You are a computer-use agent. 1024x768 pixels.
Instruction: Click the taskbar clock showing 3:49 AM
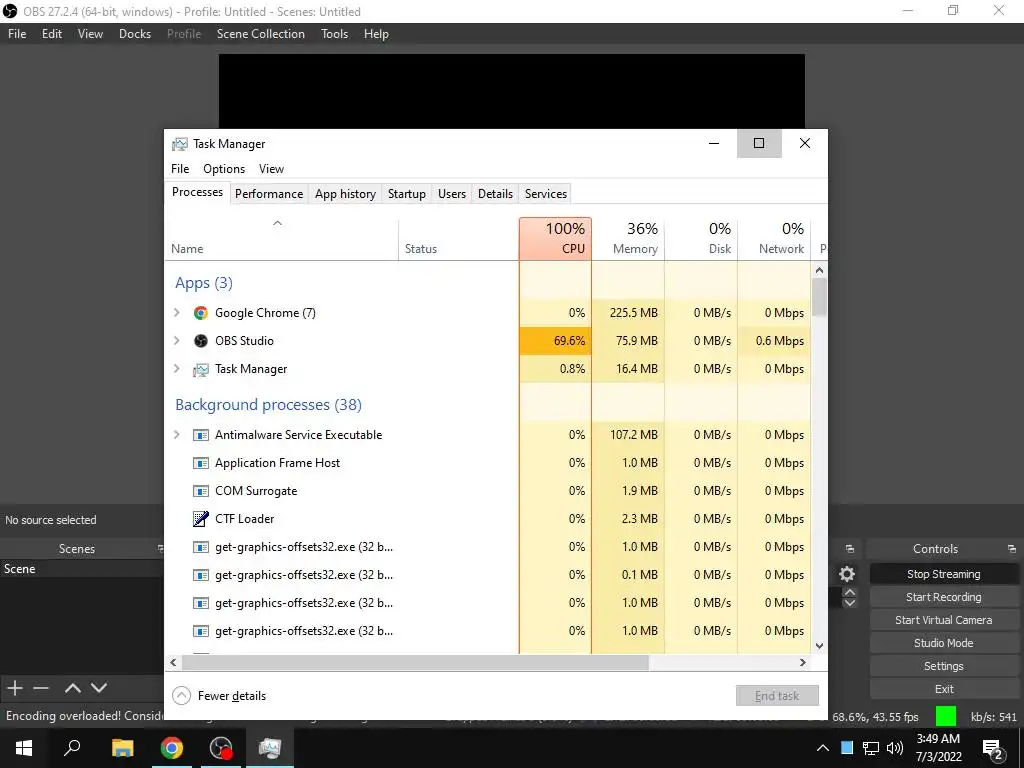point(938,748)
